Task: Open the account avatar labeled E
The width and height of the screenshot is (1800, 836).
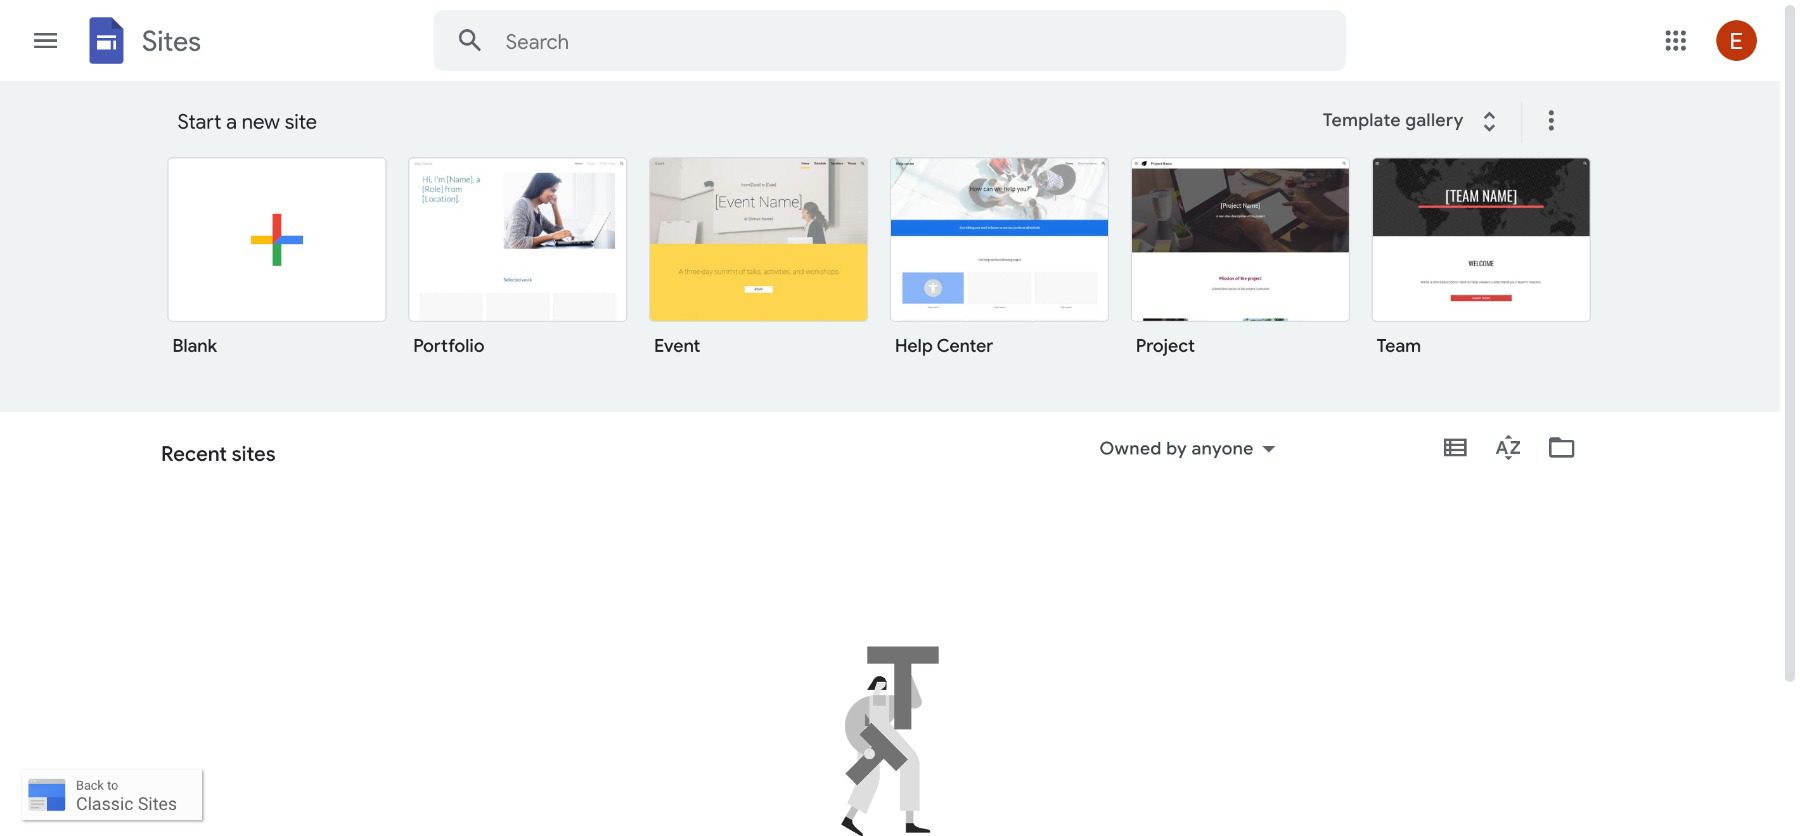Action: 1736,41
